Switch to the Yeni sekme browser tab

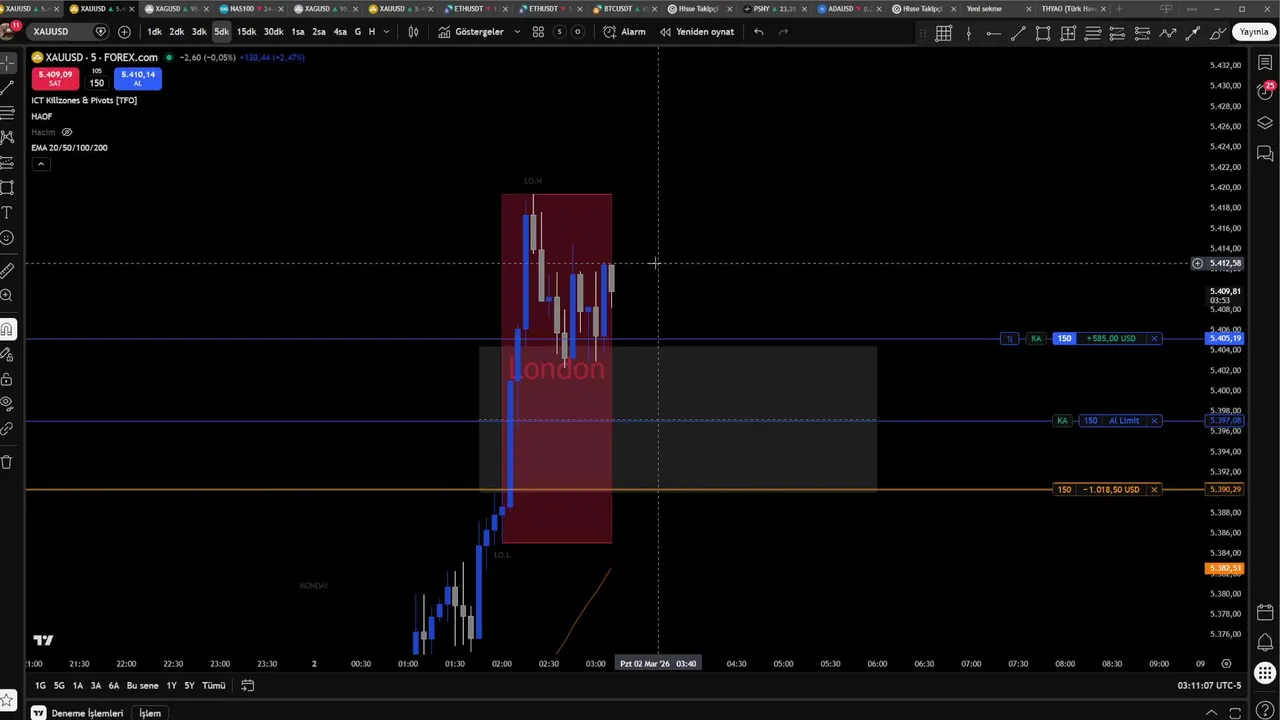click(996, 9)
